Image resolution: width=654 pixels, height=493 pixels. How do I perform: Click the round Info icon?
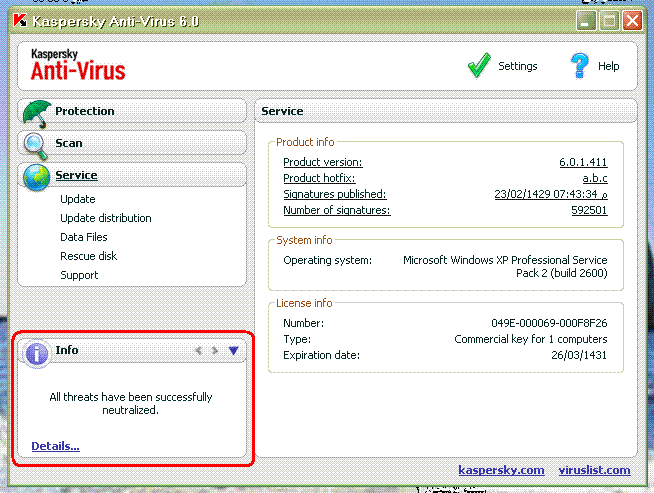(x=37, y=354)
